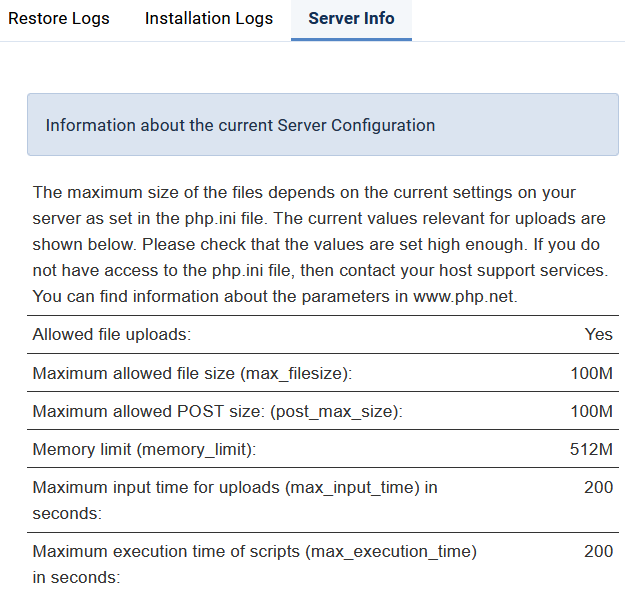Open the Installation Logs tab
The image size is (625, 591).
tap(208, 19)
